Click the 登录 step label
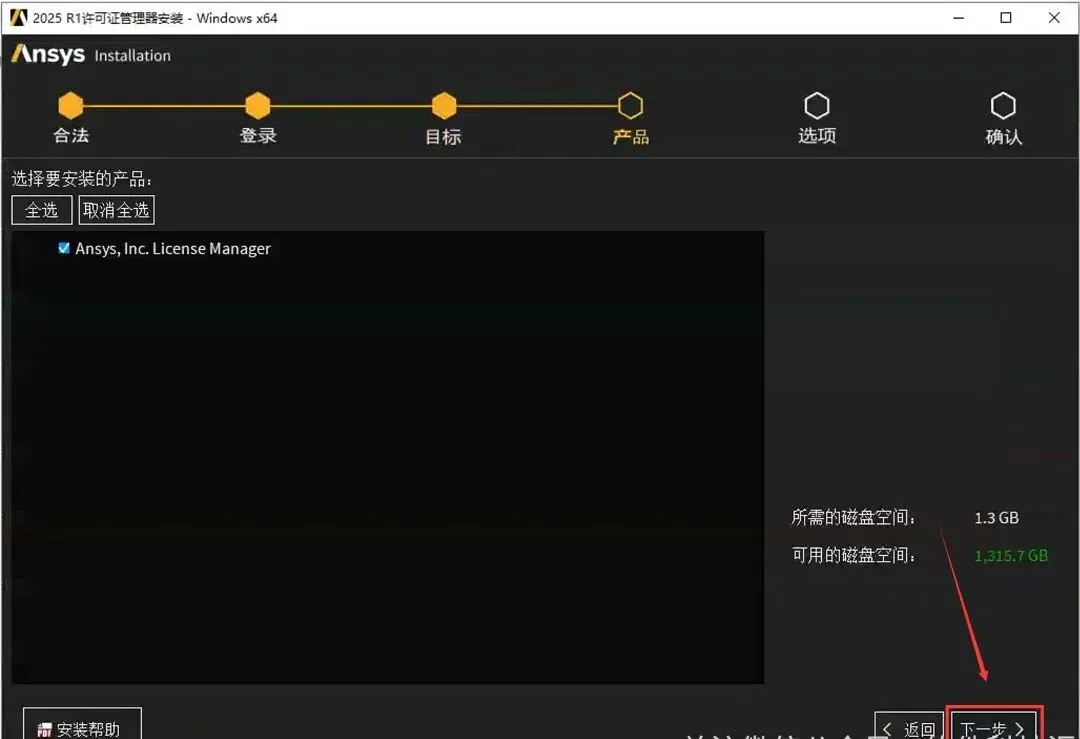Image resolution: width=1080 pixels, height=739 pixels. 258,136
